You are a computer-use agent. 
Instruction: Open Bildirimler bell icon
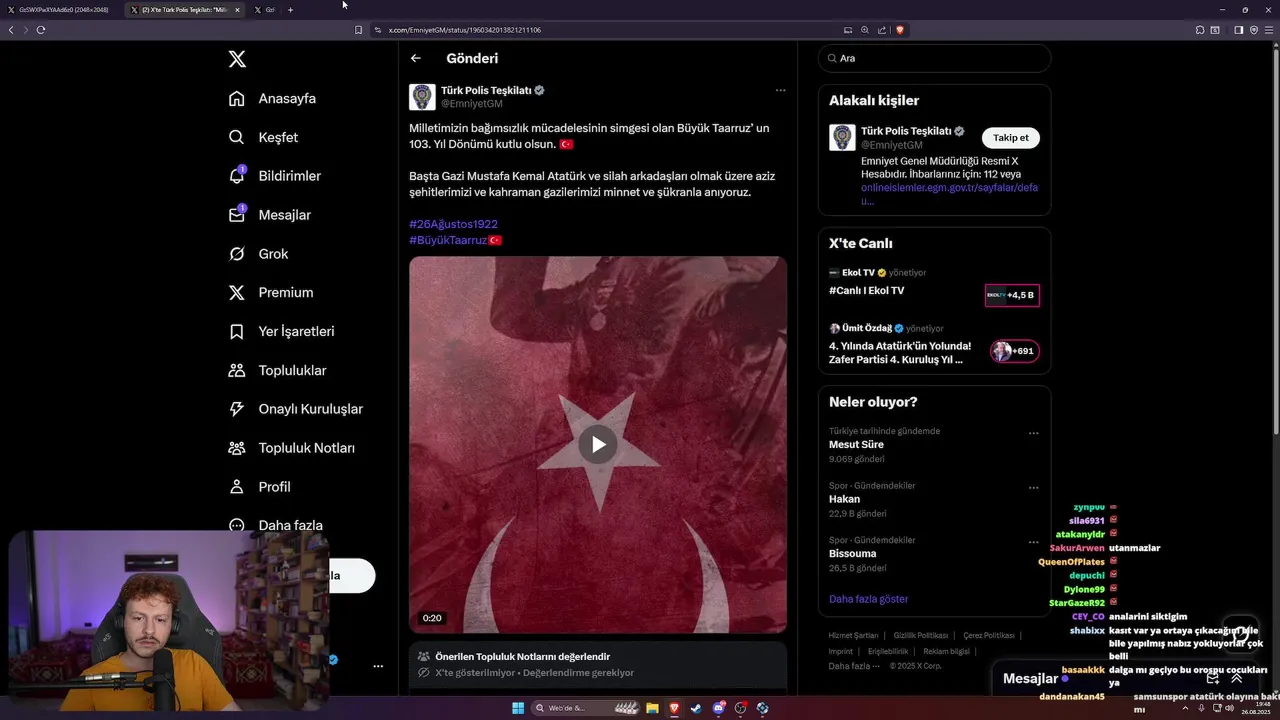coord(237,176)
